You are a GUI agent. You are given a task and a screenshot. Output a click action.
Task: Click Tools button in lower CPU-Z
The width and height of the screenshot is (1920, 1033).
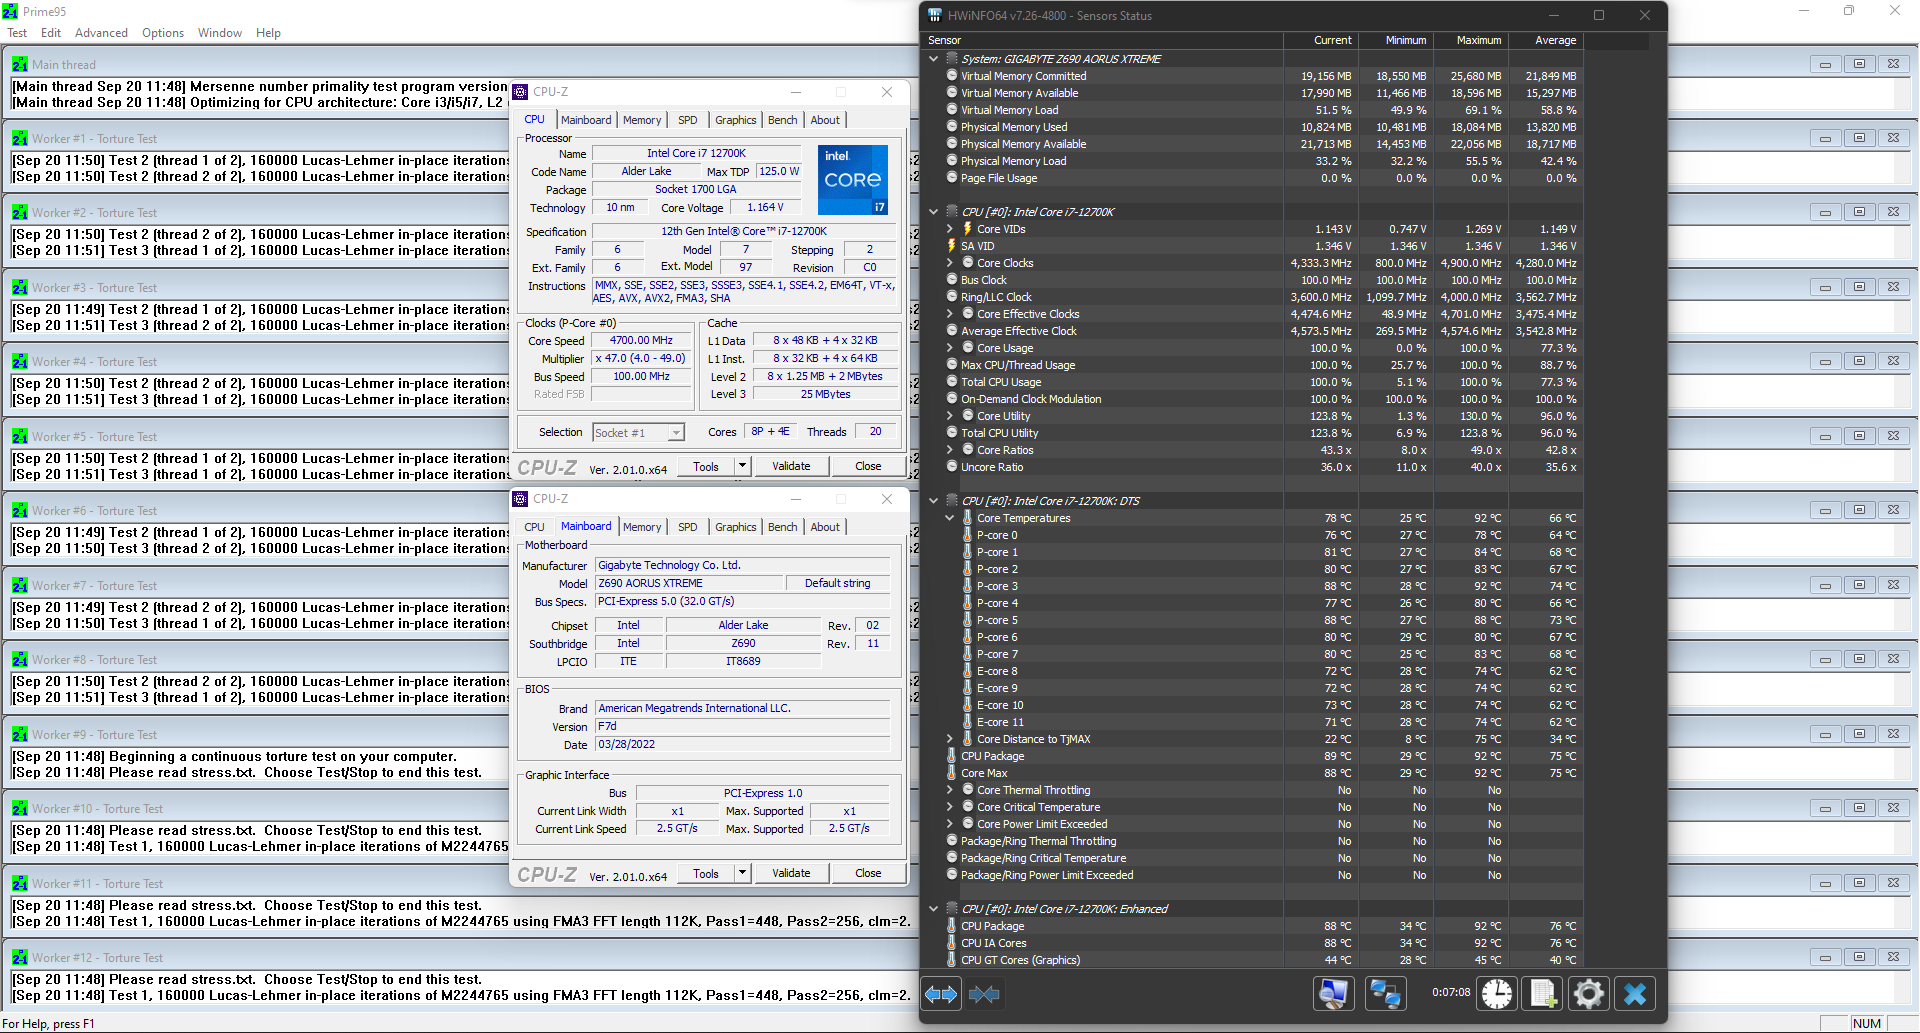[x=706, y=873]
